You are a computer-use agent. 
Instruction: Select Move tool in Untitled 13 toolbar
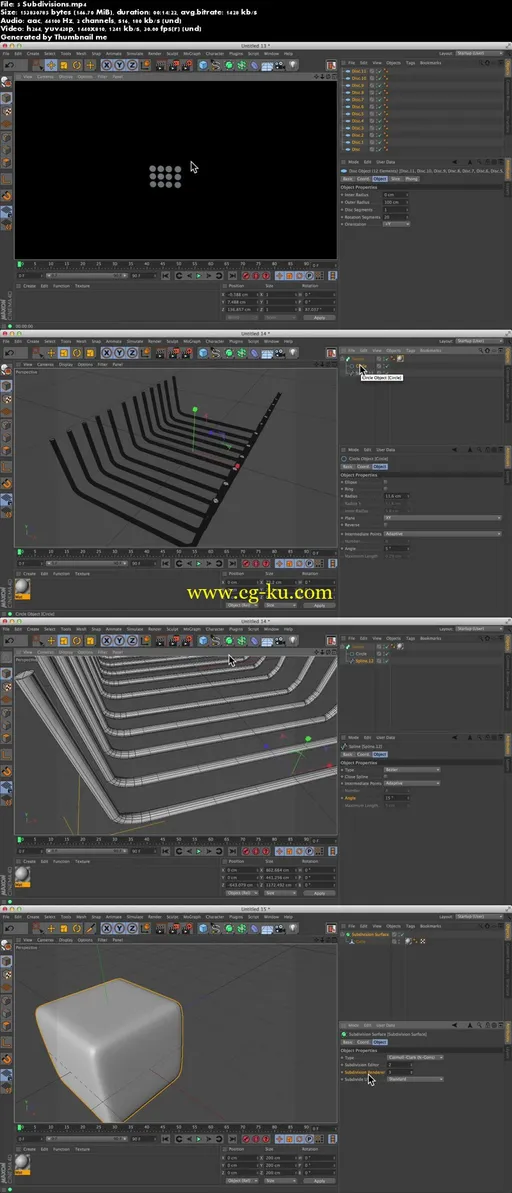(51, 65)
